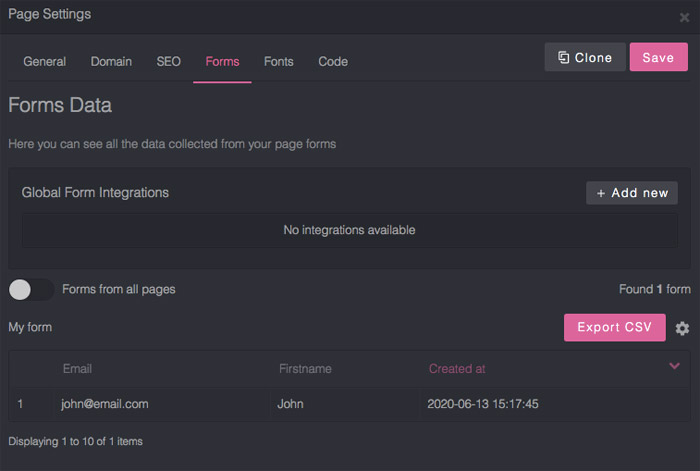This screenshot has height=471, width=700.
Task: Toggle Forms from all pages switch
Action: coord(31,289)
